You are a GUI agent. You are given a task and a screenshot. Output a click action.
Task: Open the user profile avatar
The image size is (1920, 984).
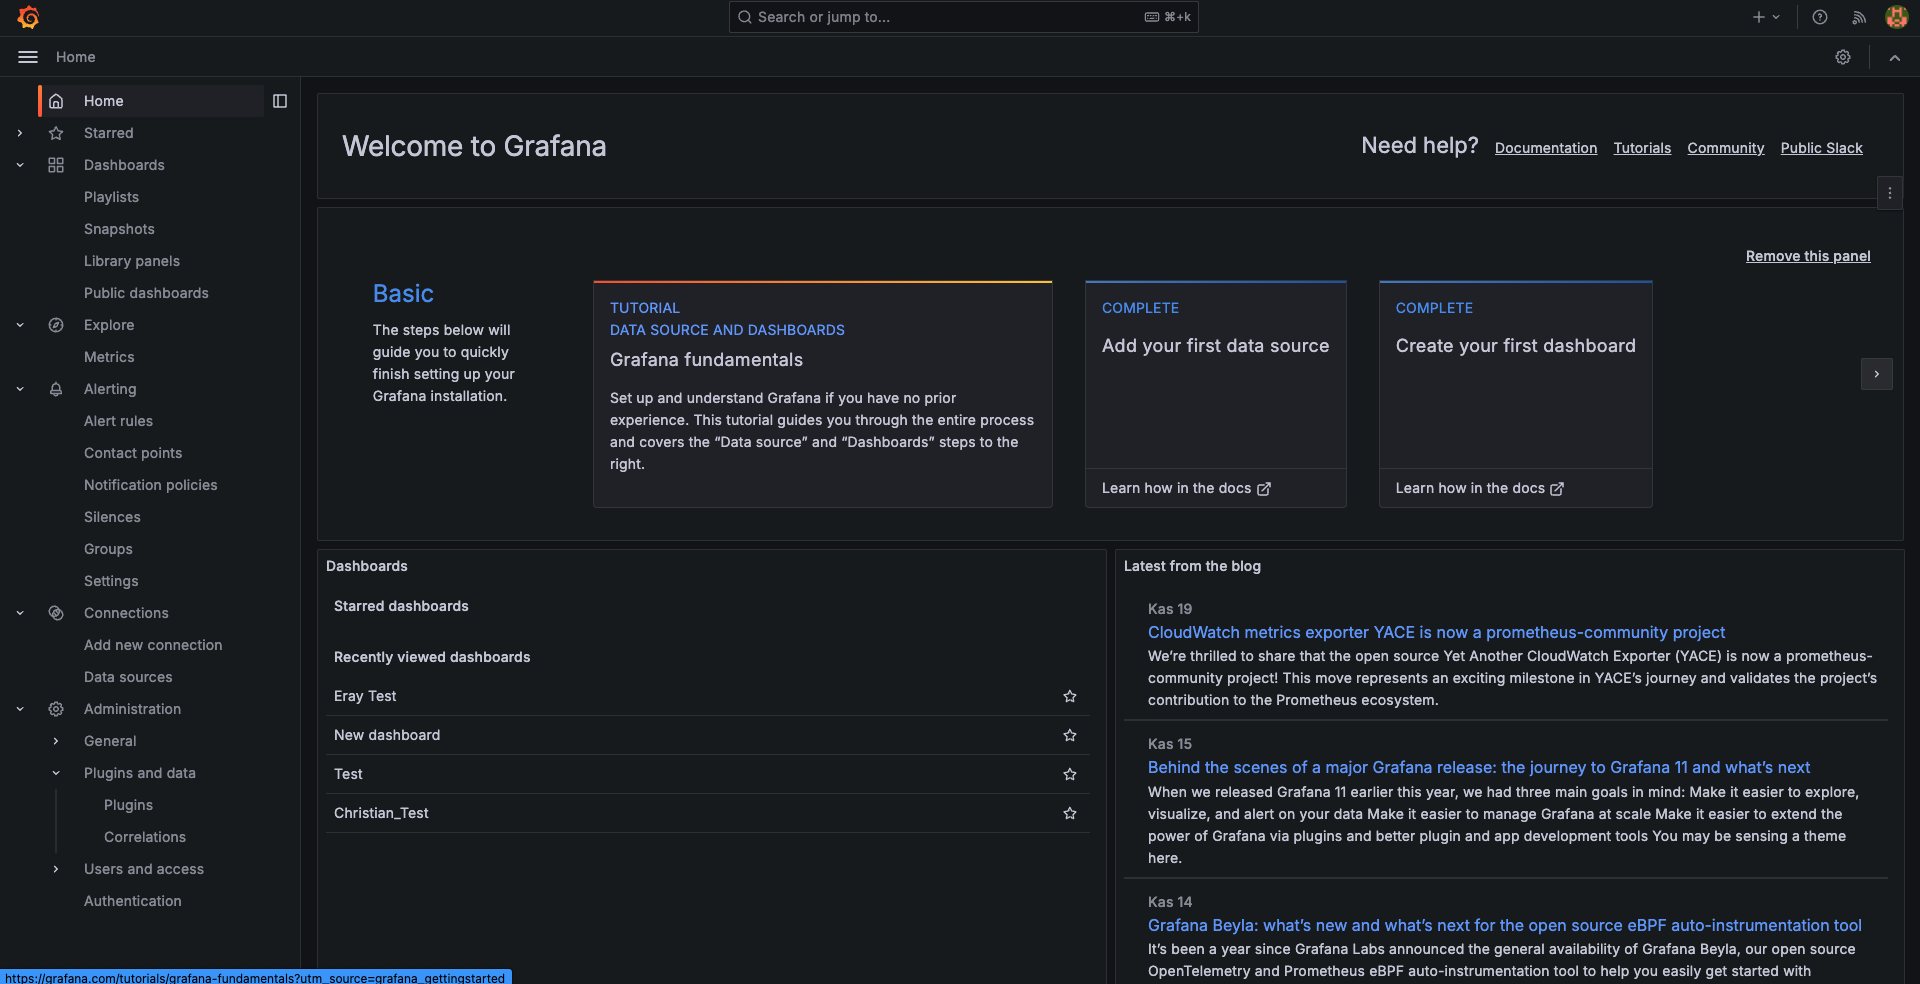click(x=1896, y=17)
